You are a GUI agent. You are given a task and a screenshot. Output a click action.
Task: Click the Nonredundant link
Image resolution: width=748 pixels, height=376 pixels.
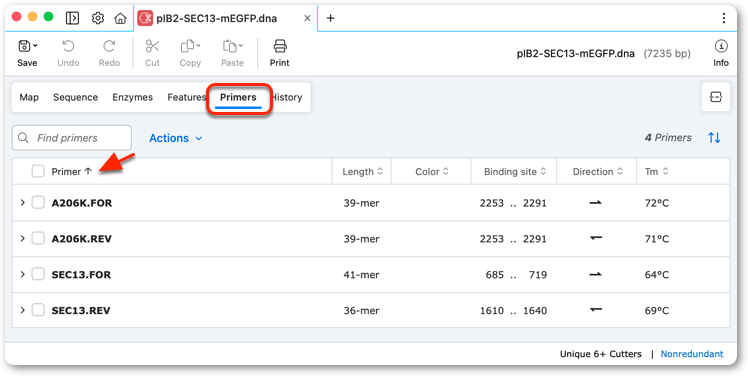(692, 354)
